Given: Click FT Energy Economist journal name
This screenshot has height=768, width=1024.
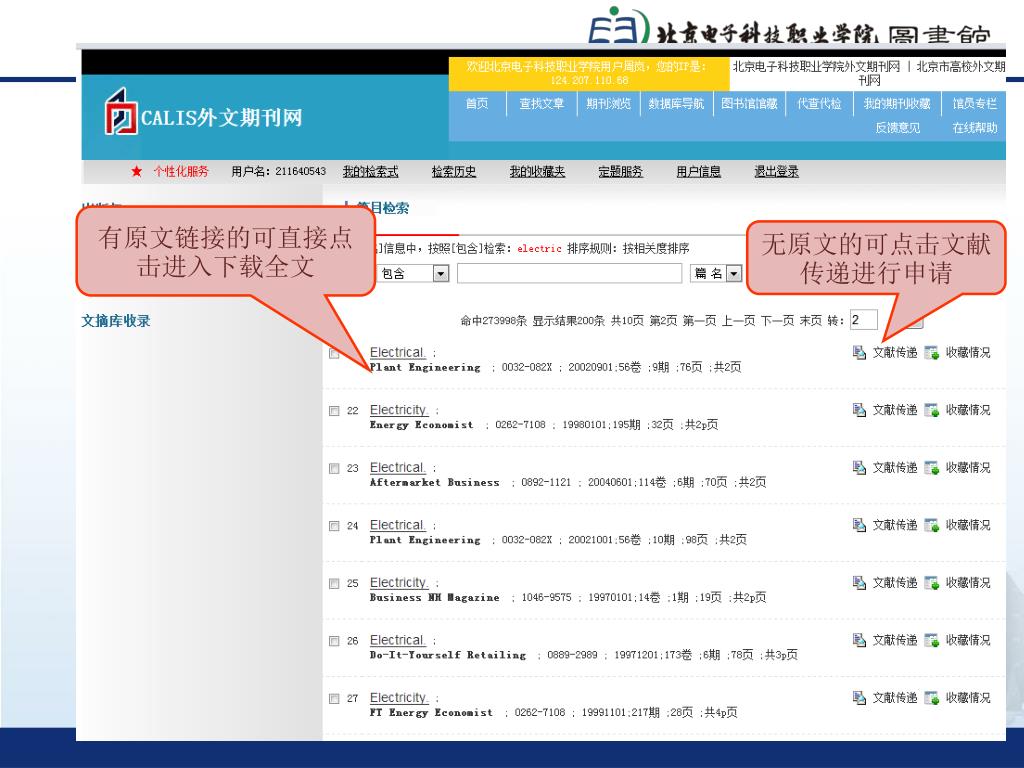Looking at the screenshot, I should pyautogui.click(x=431, y=712).
